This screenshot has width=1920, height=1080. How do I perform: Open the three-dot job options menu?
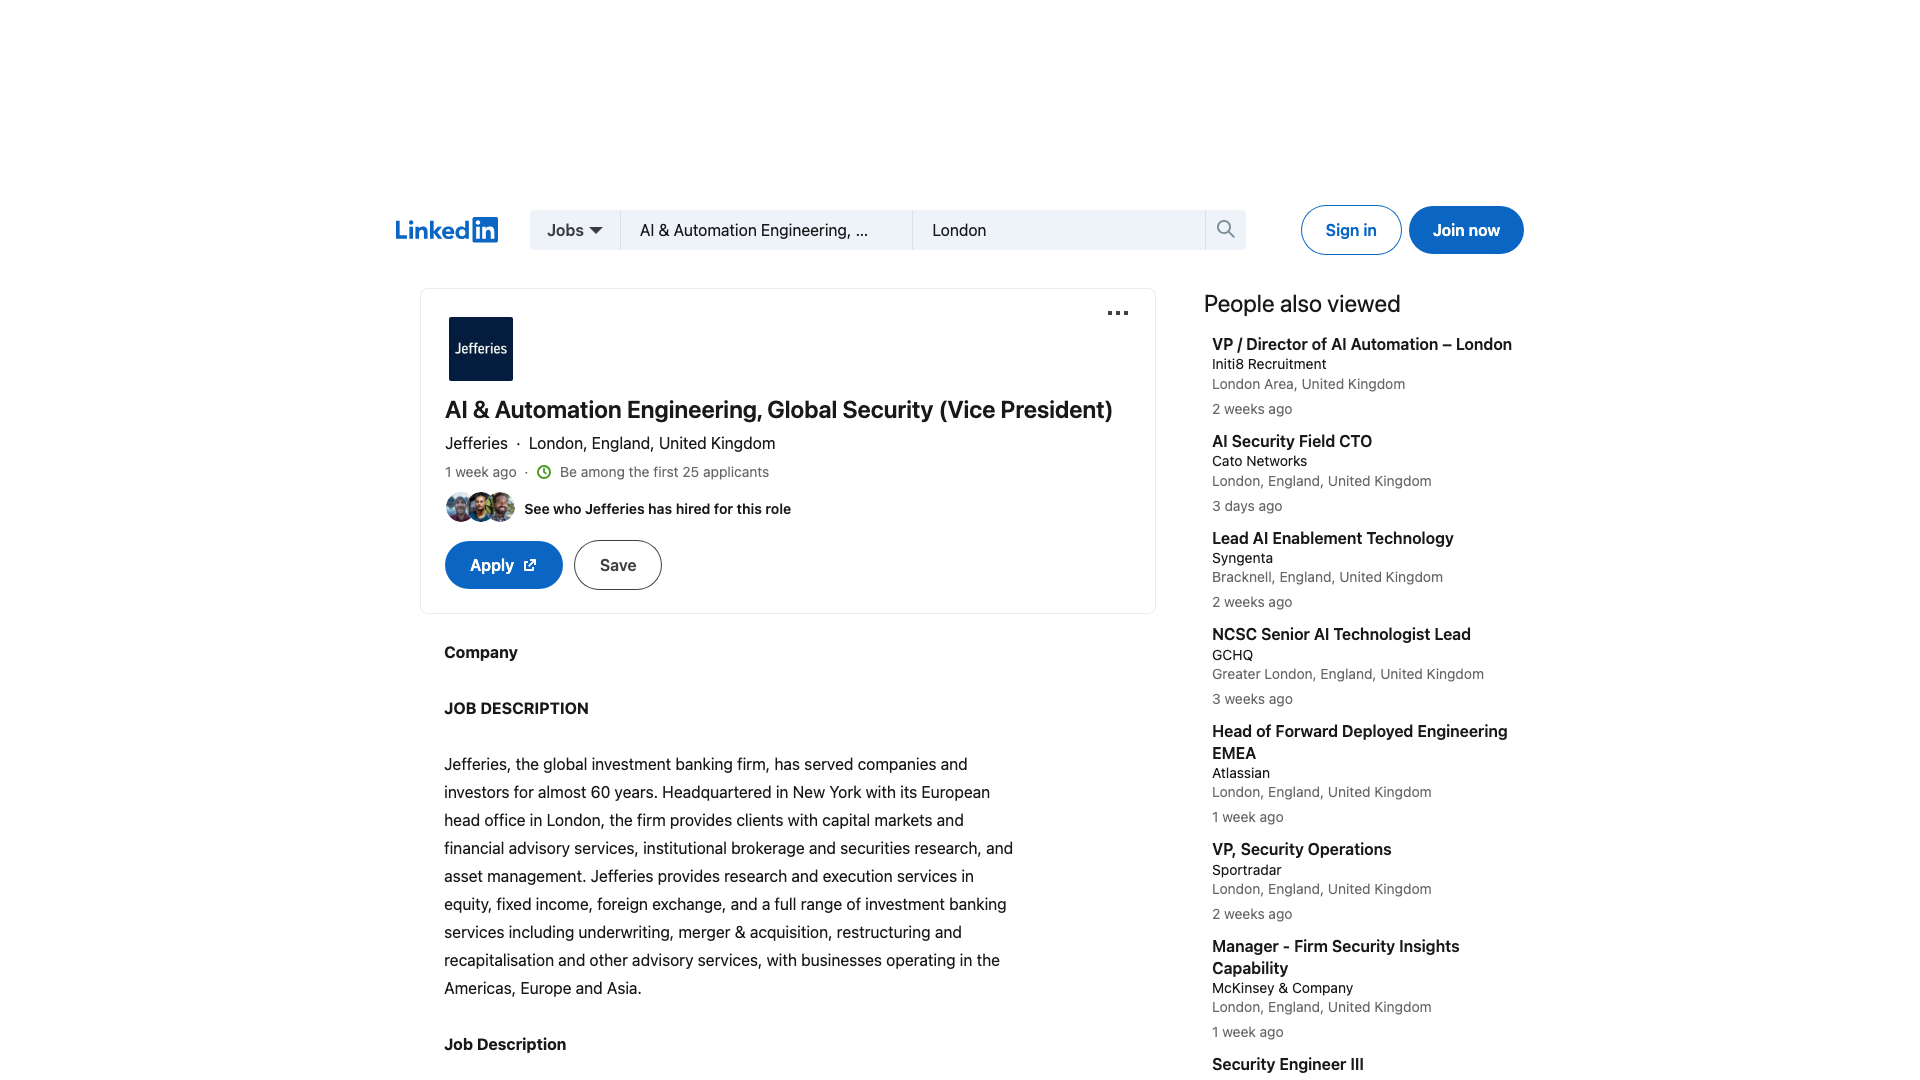(x=1118, y=313)
